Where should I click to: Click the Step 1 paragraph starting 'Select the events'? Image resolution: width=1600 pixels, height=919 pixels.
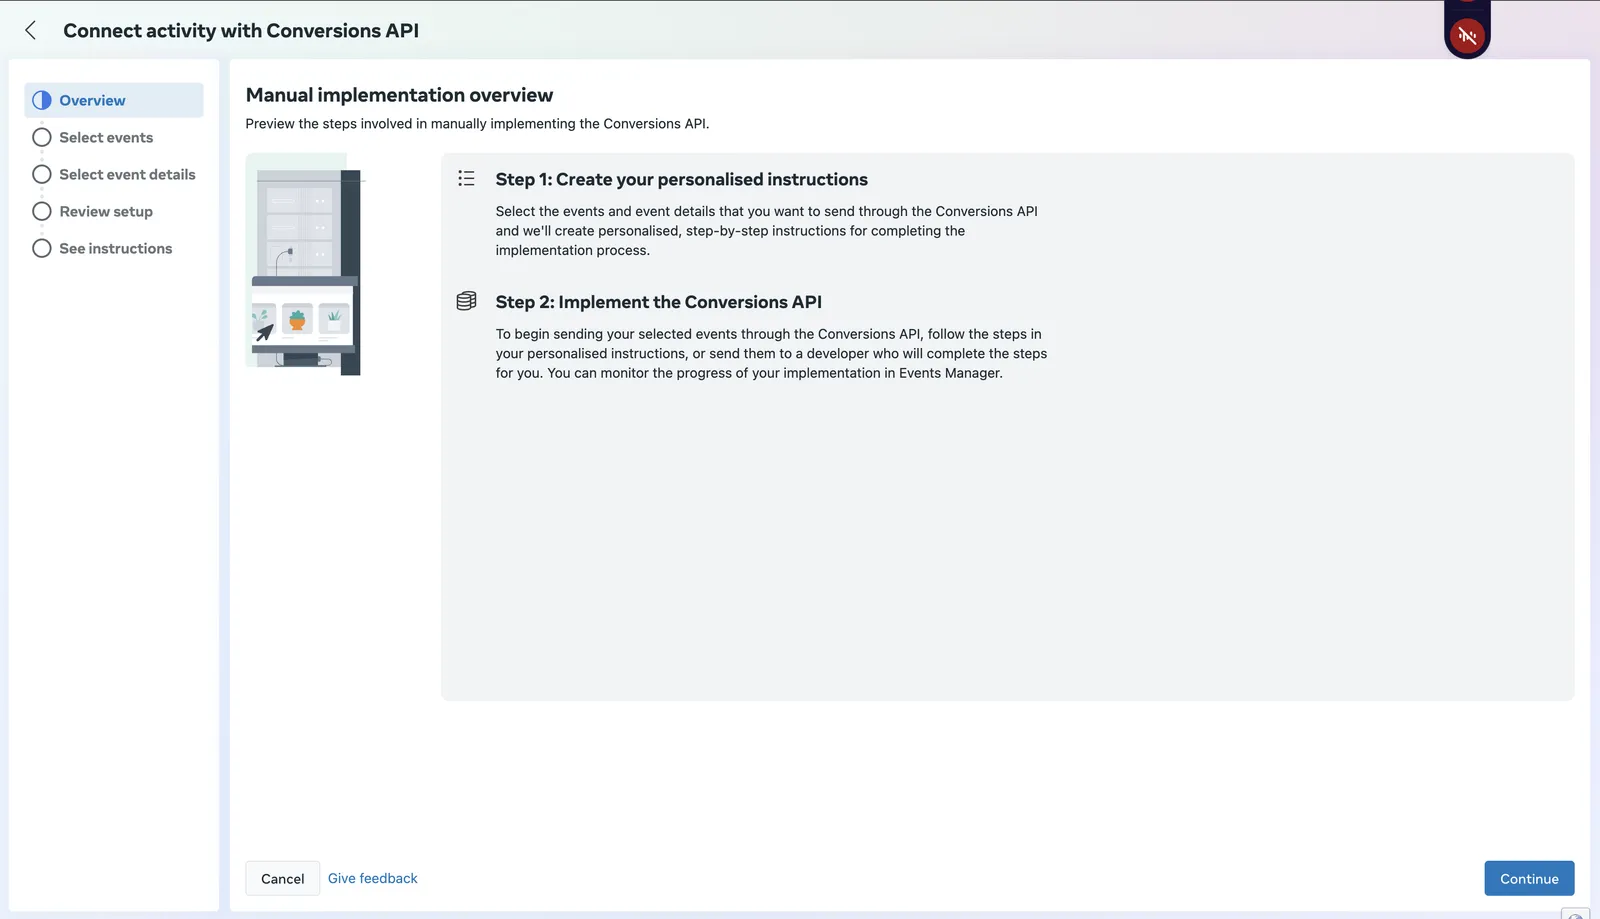click(x=767, y=231)
